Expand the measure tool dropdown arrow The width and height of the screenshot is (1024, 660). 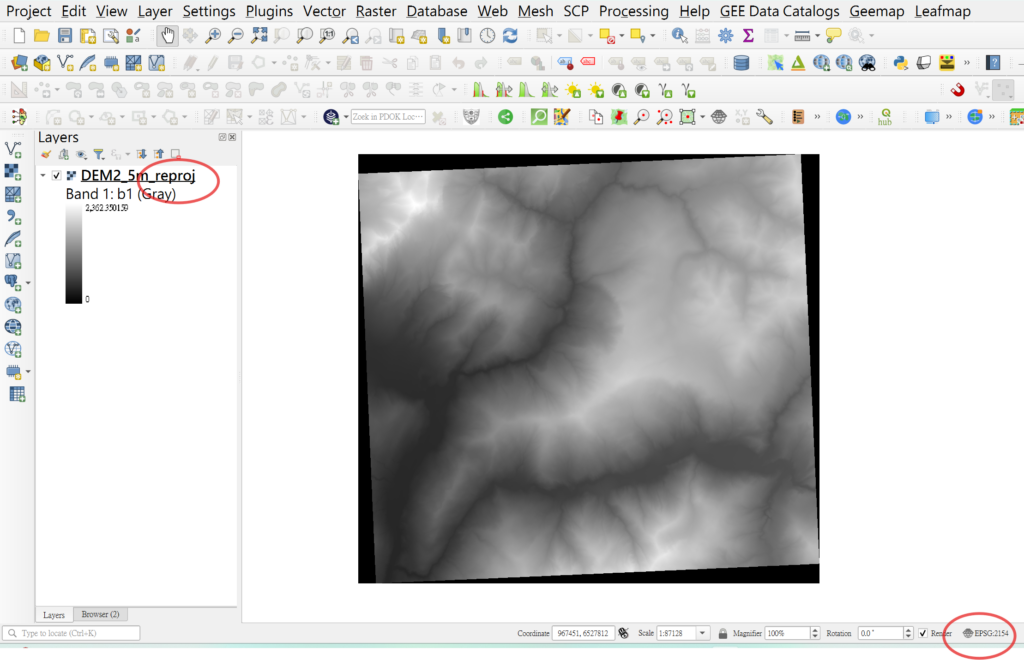818,36
